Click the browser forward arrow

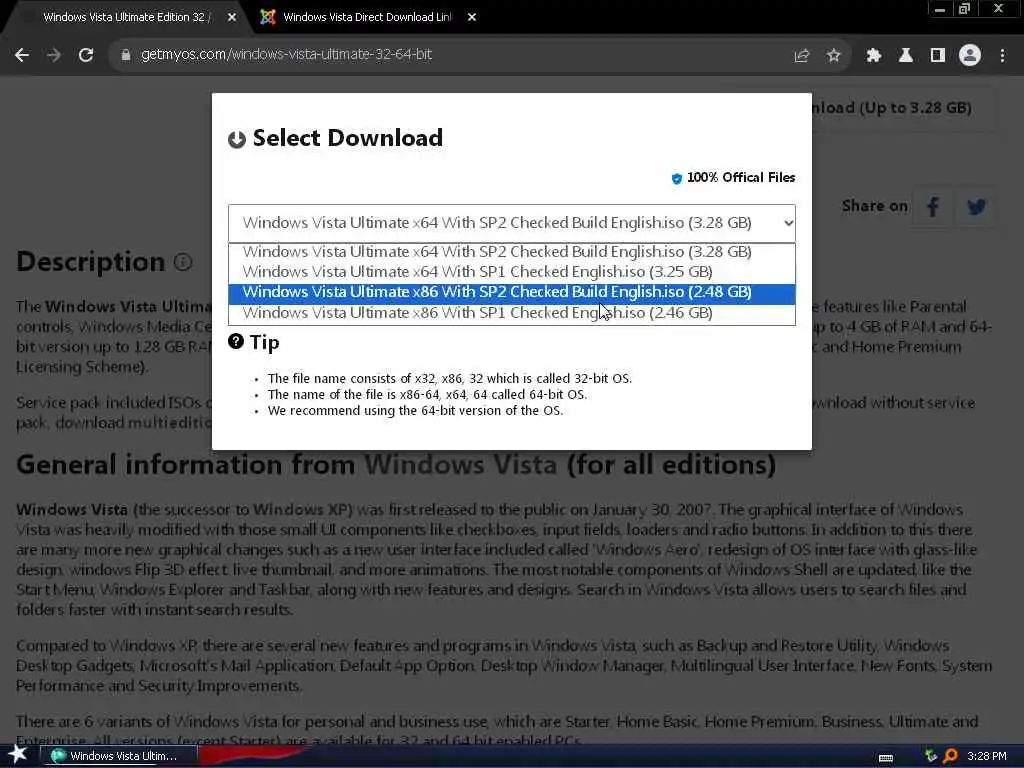click(x=54, y=55)
